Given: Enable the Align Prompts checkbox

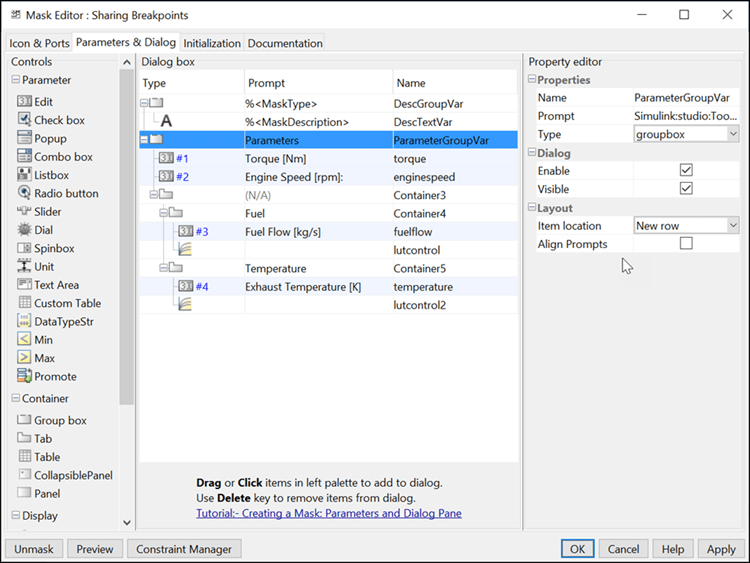Looking at the screenshot, I should point(686,244).
